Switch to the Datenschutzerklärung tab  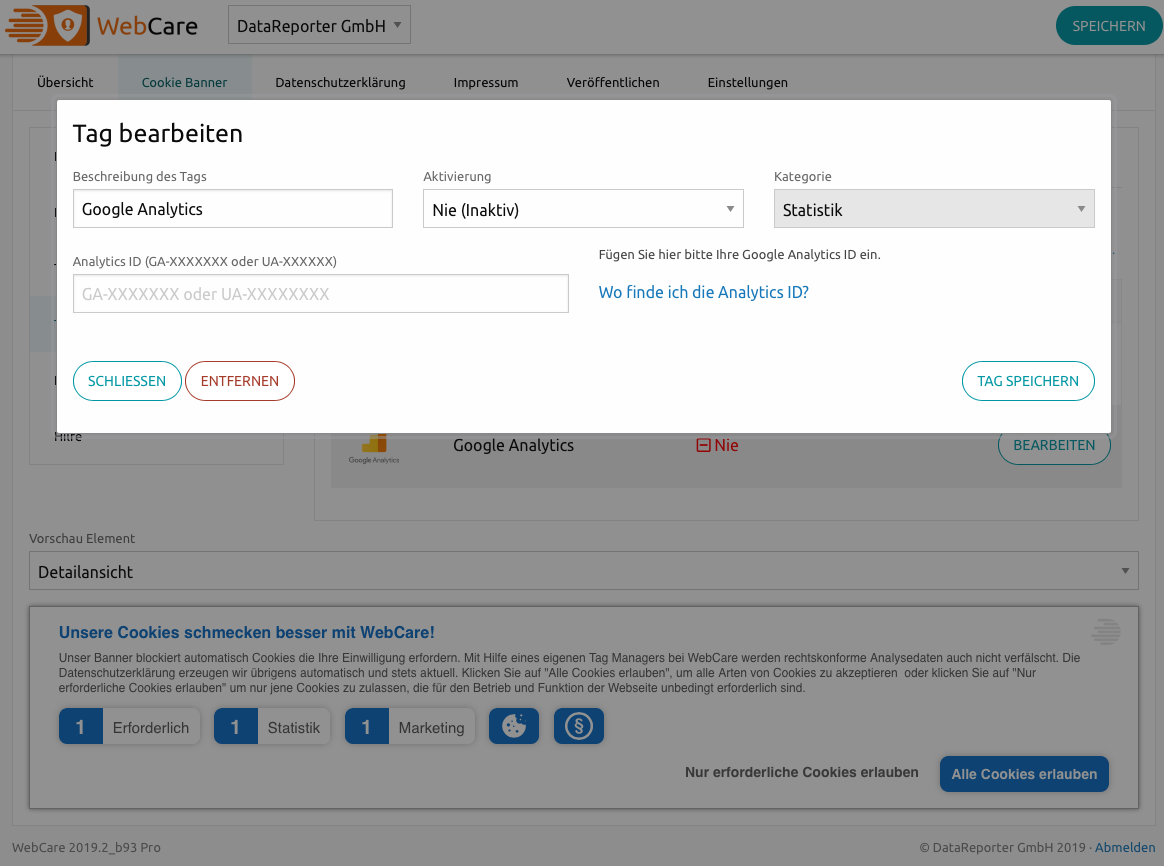tap(341, 82)
